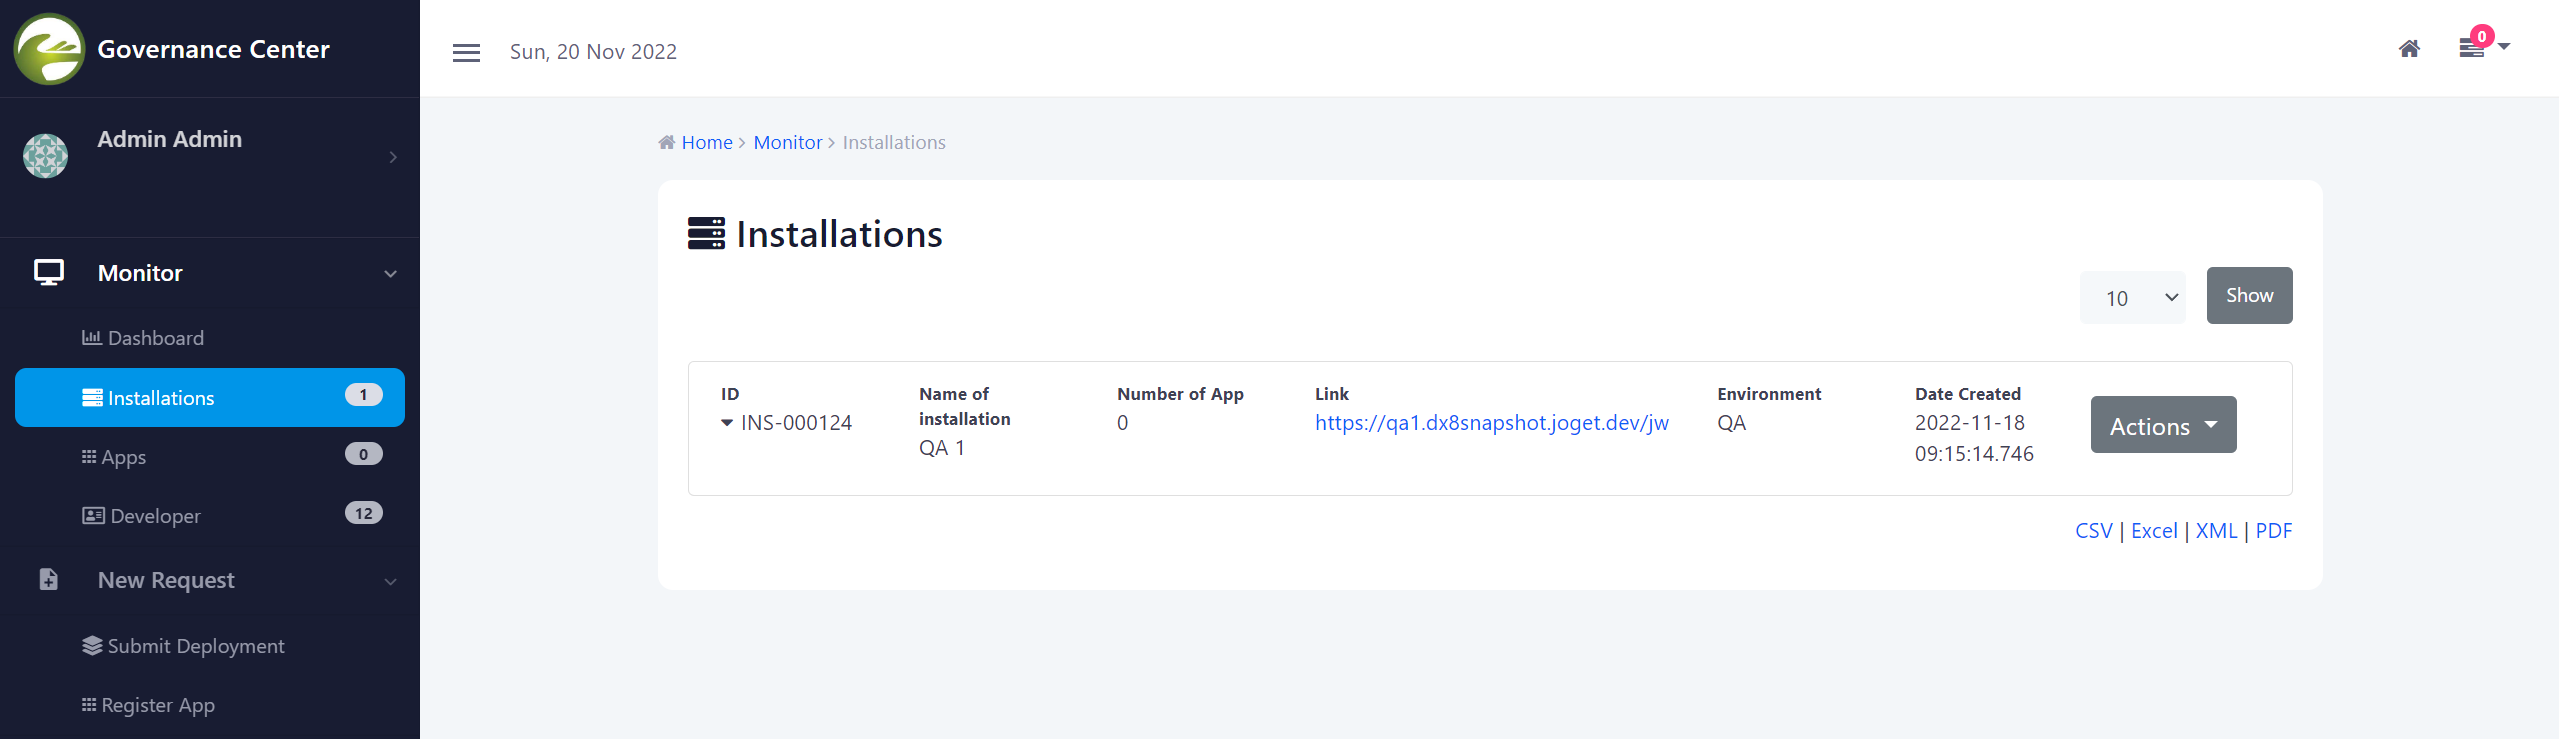Export the list as CSV
The height and width of the screenshot is (739, 2559).
(x=2093, y=531)
